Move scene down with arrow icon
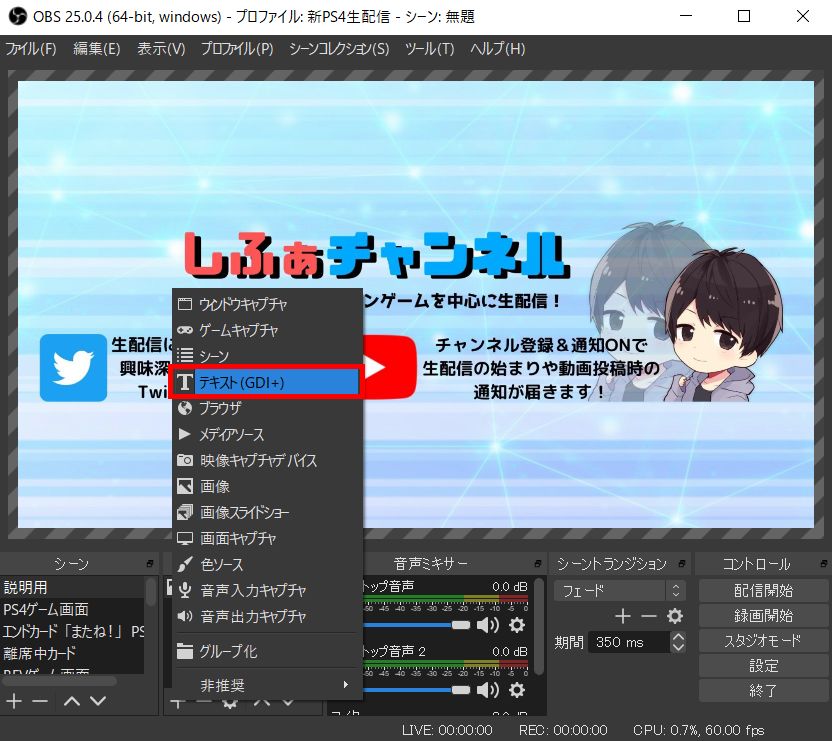 point(98,701)
